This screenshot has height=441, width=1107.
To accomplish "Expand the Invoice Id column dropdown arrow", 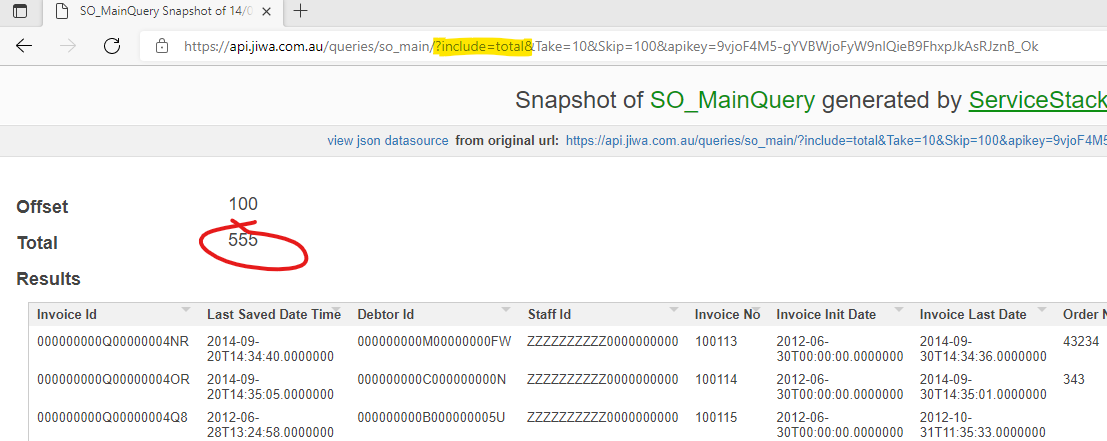I will (x=185, y=309).
